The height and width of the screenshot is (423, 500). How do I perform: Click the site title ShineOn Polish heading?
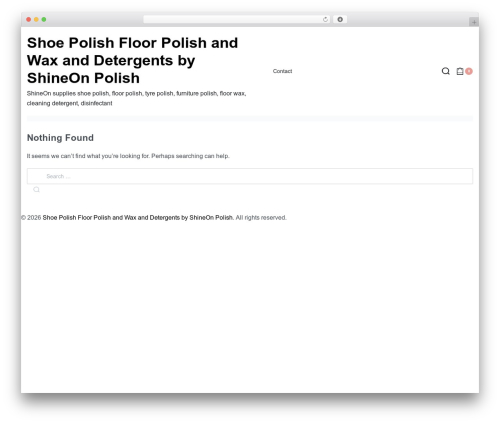[132, 60]
